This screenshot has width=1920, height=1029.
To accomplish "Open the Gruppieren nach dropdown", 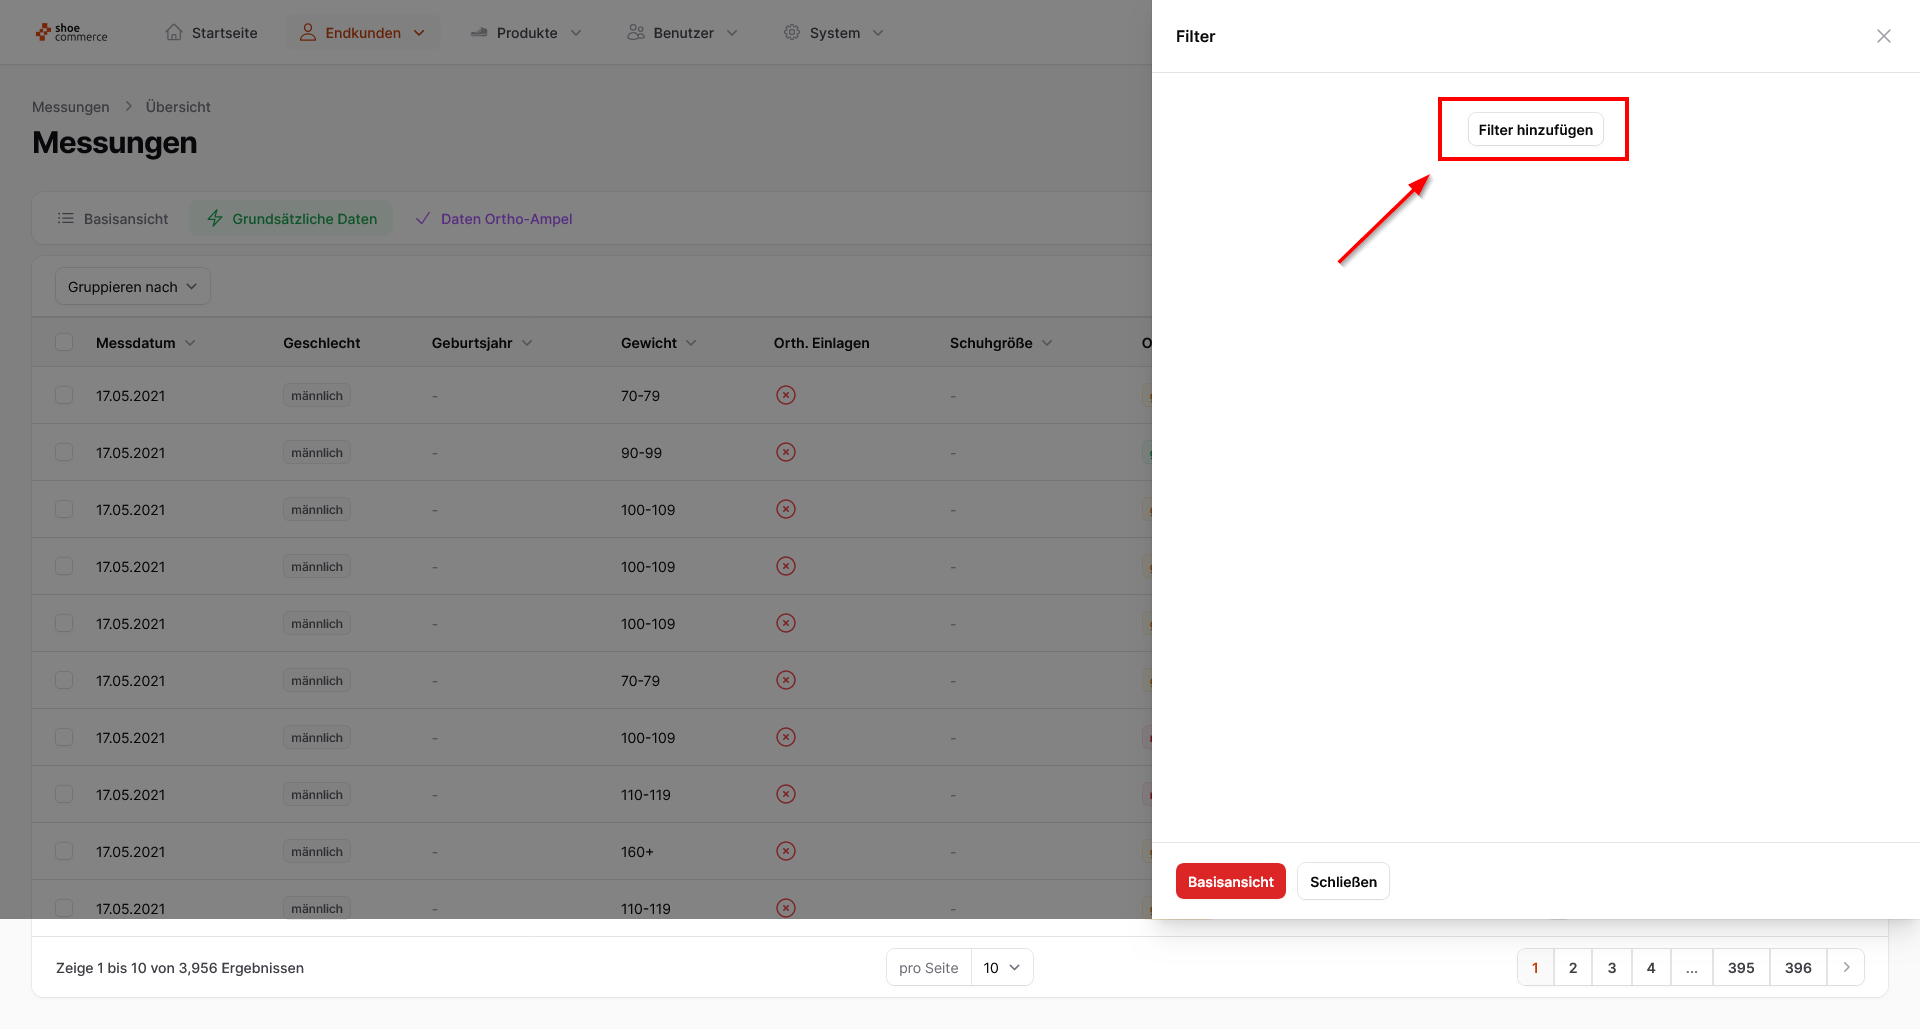I will pyautogui.click(x=132, y=287).
